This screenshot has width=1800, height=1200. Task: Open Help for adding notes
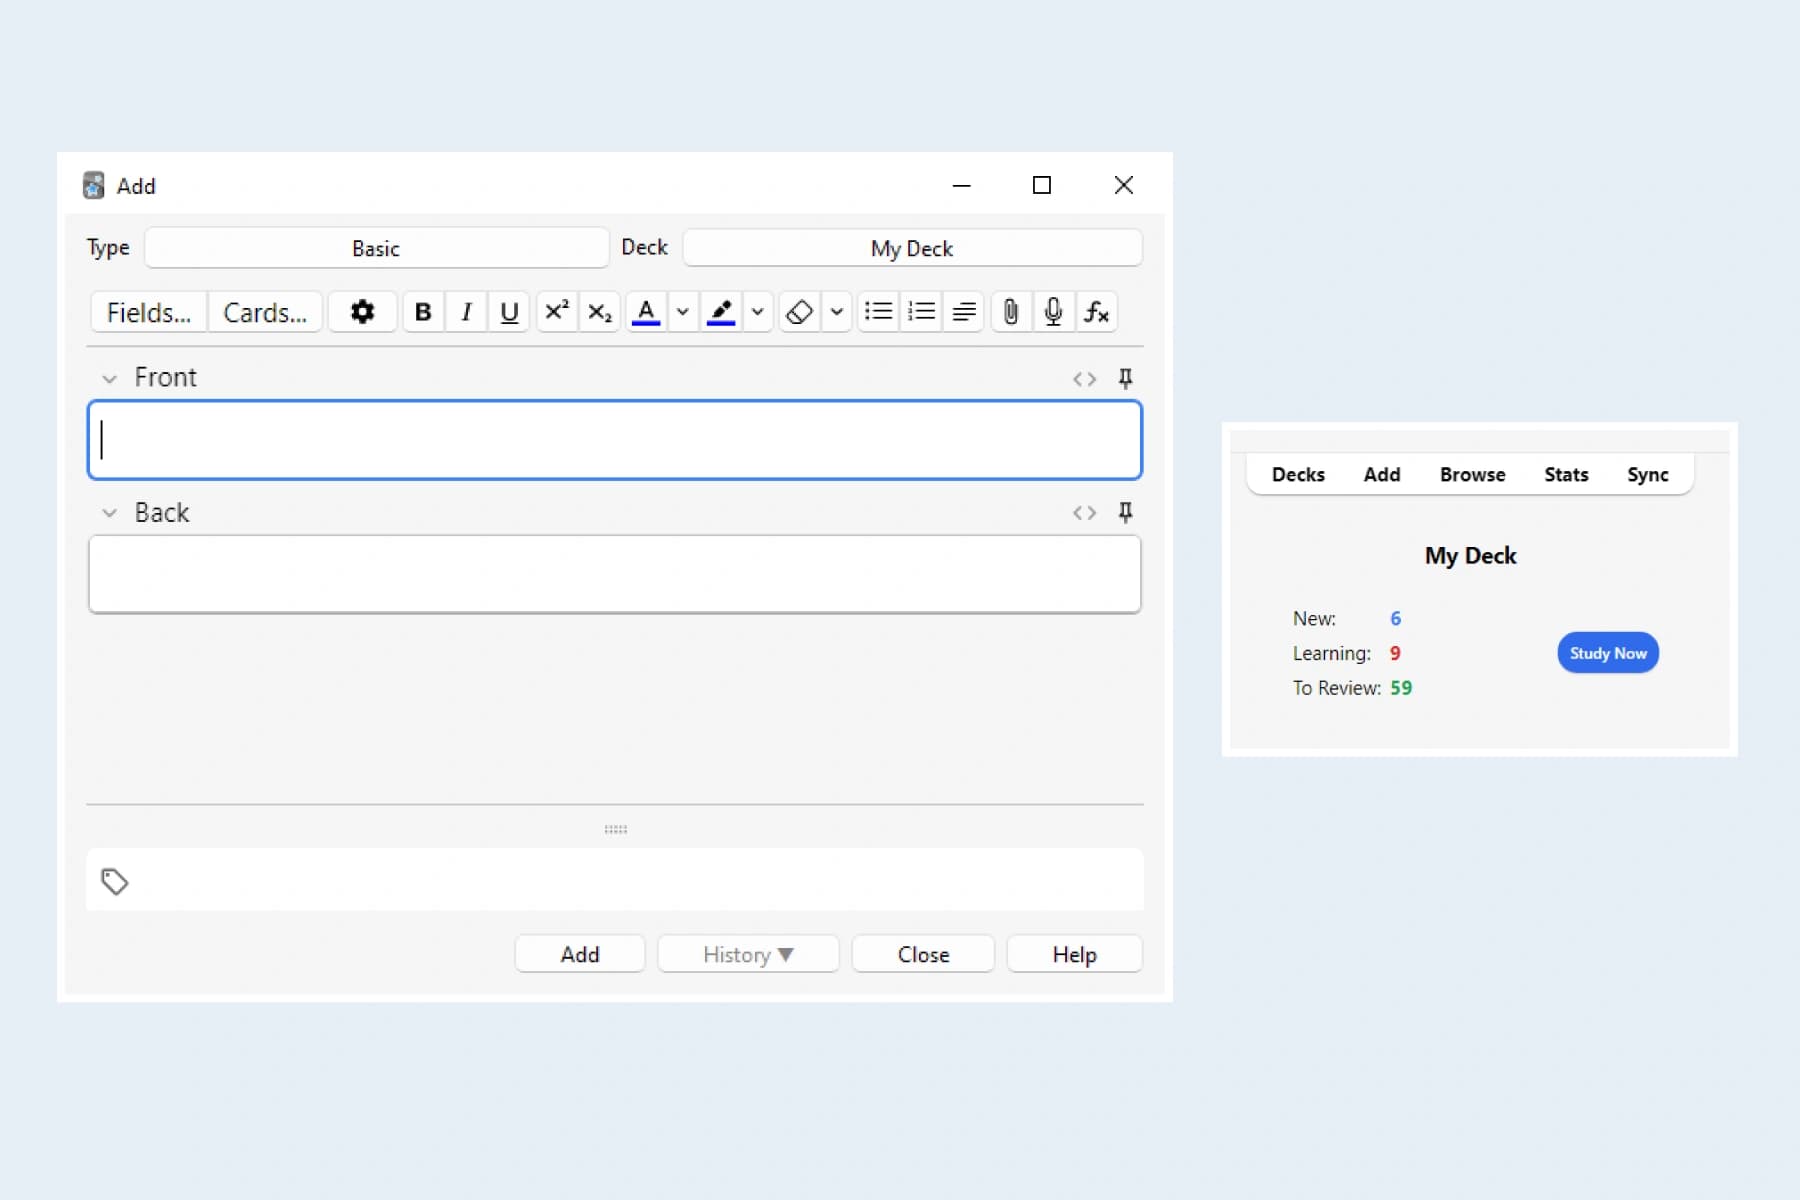(1075, 954)
